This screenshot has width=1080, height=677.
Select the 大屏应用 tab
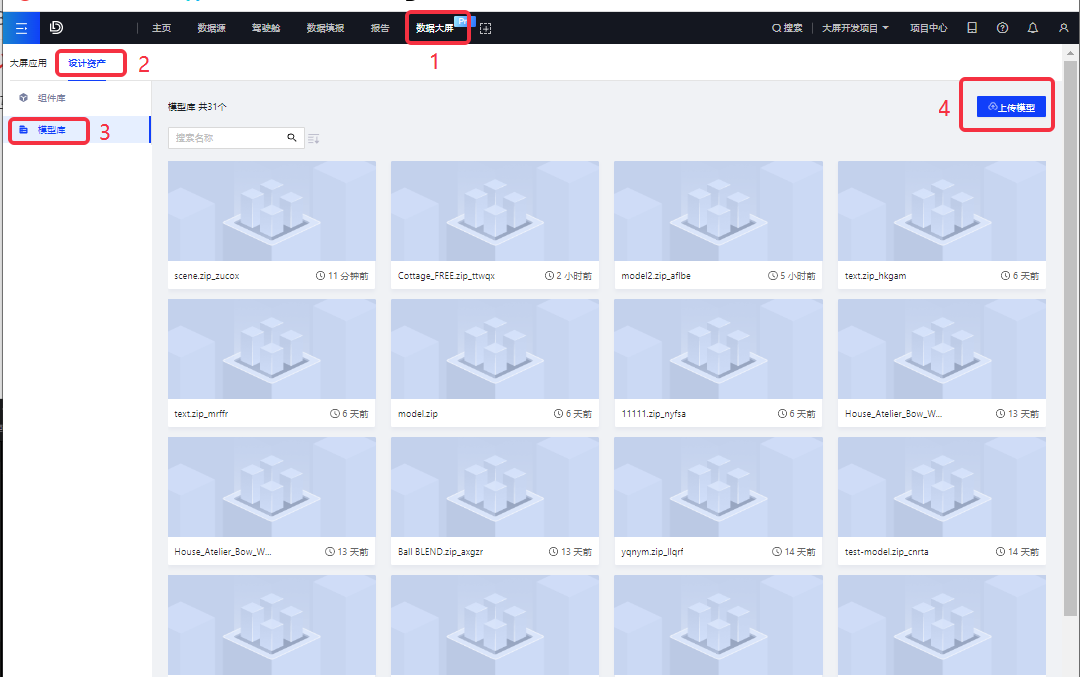tap(28, 63)
